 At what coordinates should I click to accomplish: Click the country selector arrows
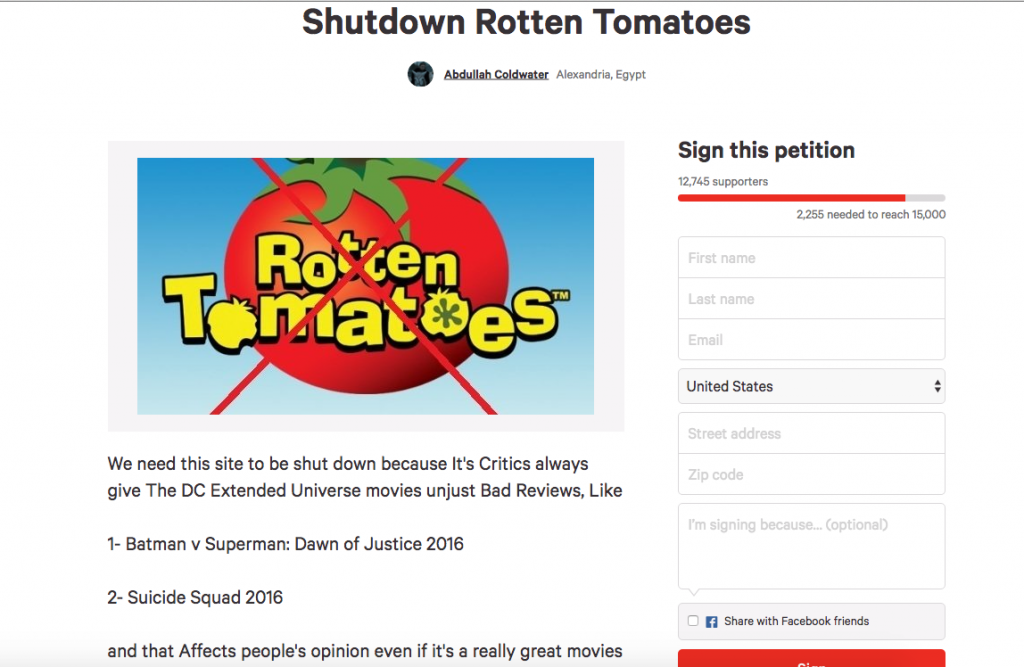[937, 386]
